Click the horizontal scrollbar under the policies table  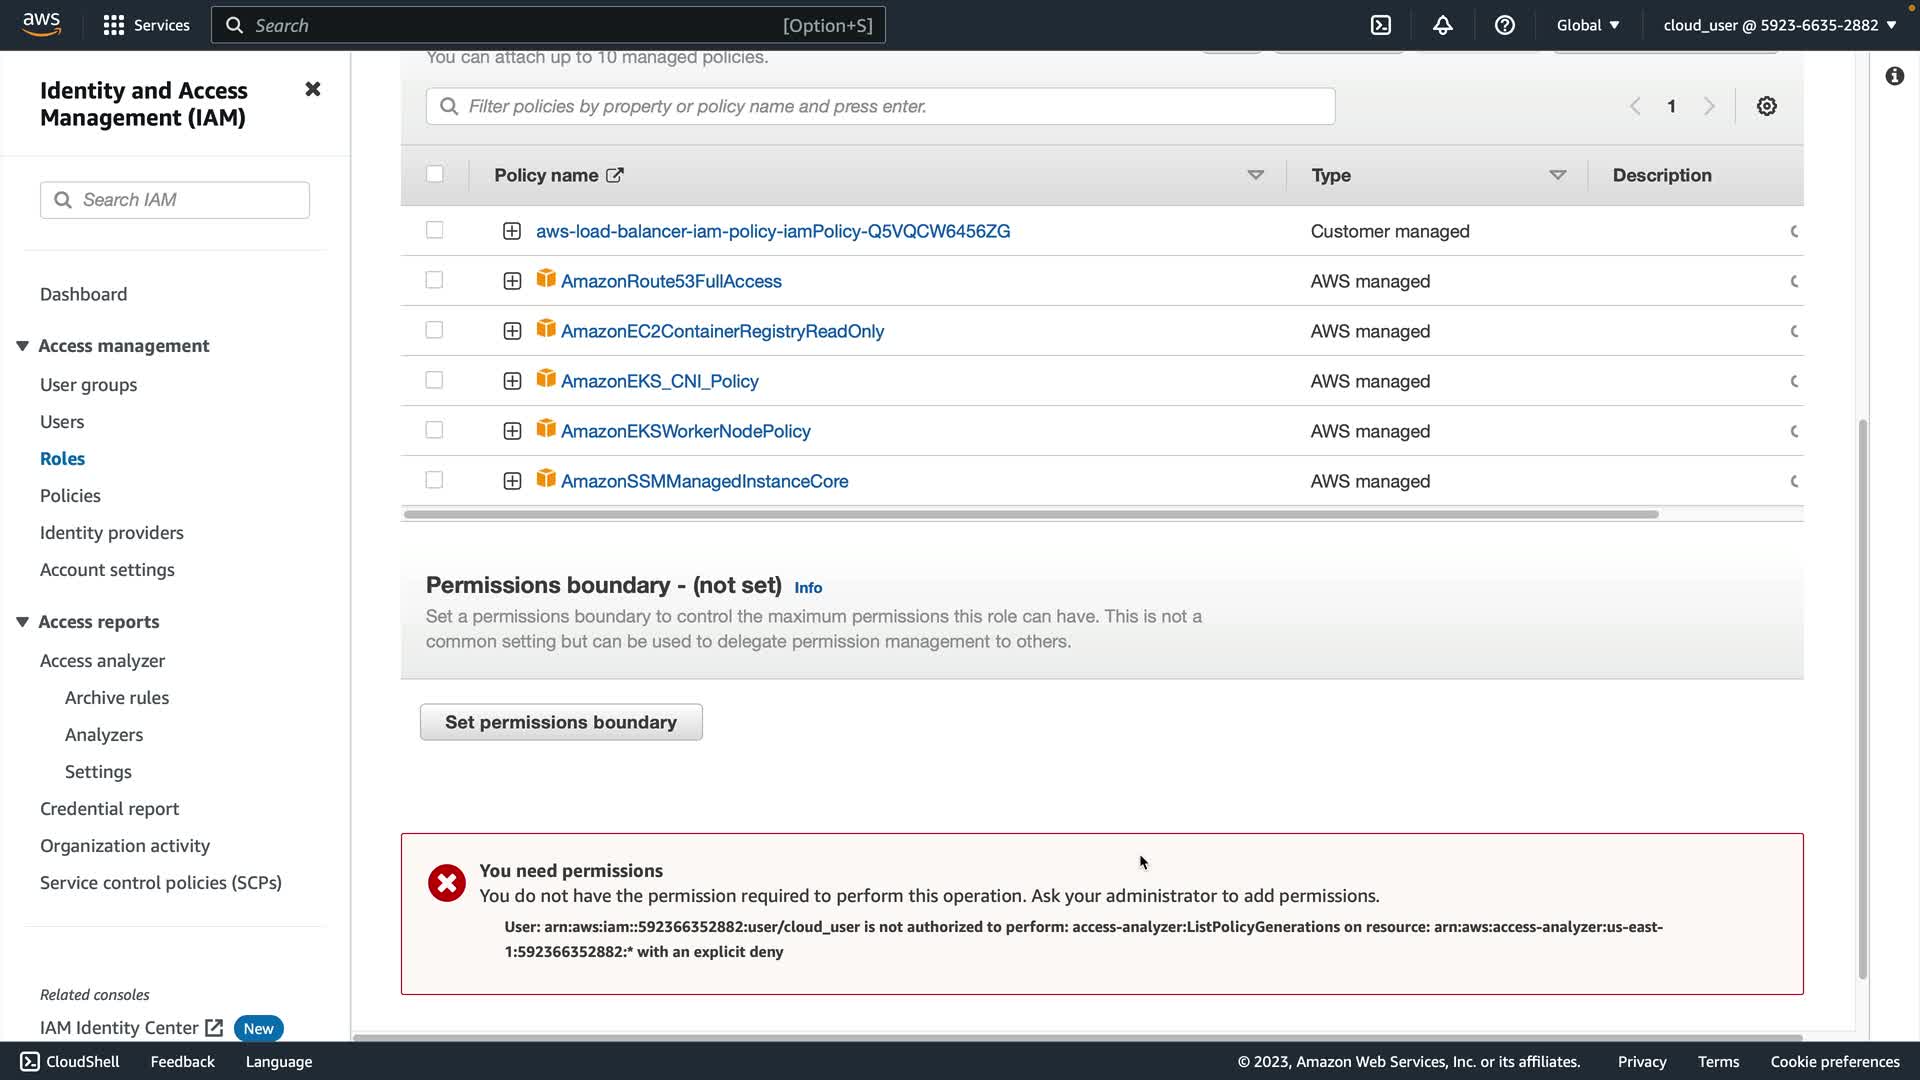[x=1030, y=514]
